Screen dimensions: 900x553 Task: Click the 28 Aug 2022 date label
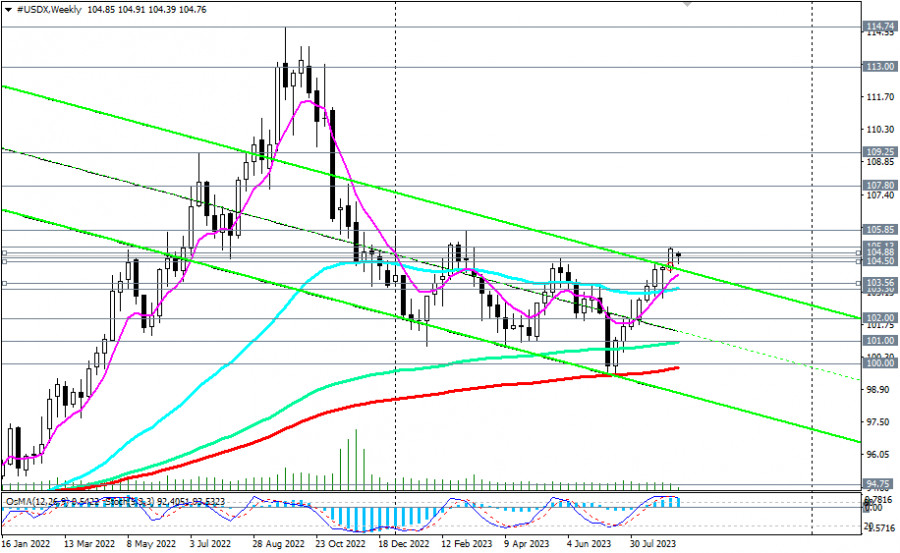278,544
